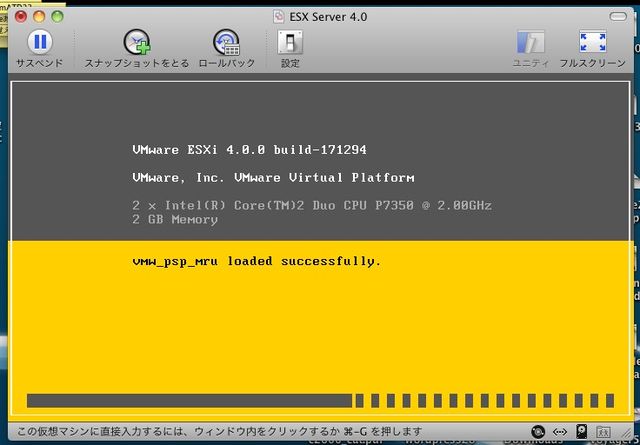Click the Intel Core 2 Duo CPU line
The width and height of the screenshot is (640, 445).
click(x=312, y=205)
